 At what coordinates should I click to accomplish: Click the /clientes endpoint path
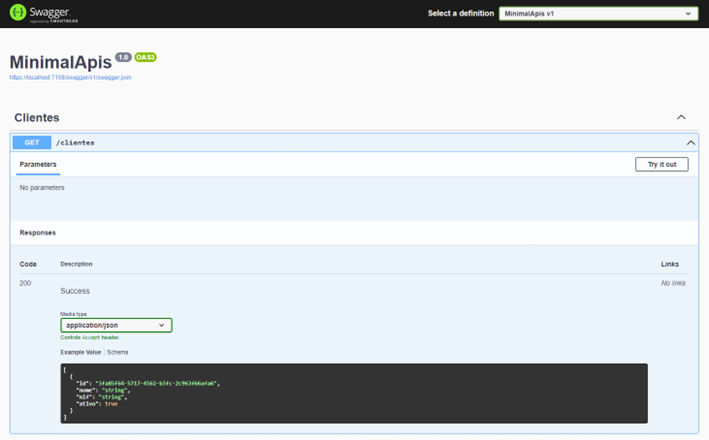76,143
